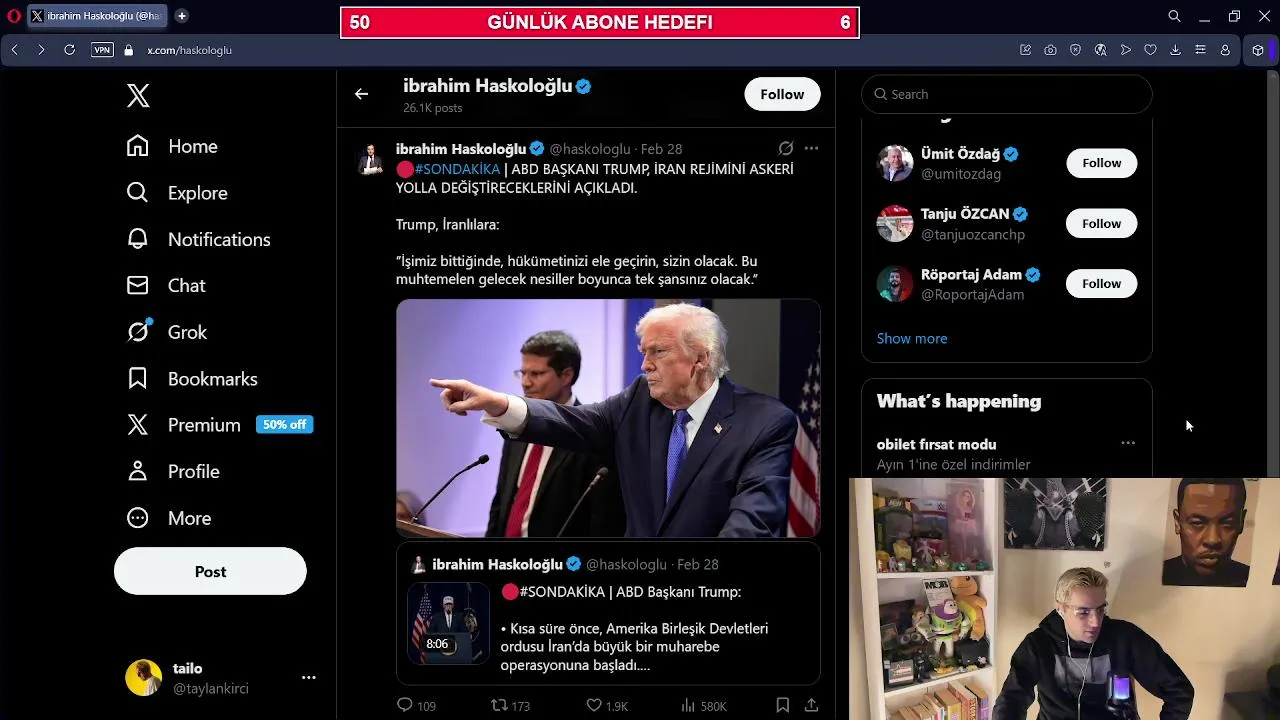Go to Home in the sidebar
Screen dimensions: 1280x720
172,146
